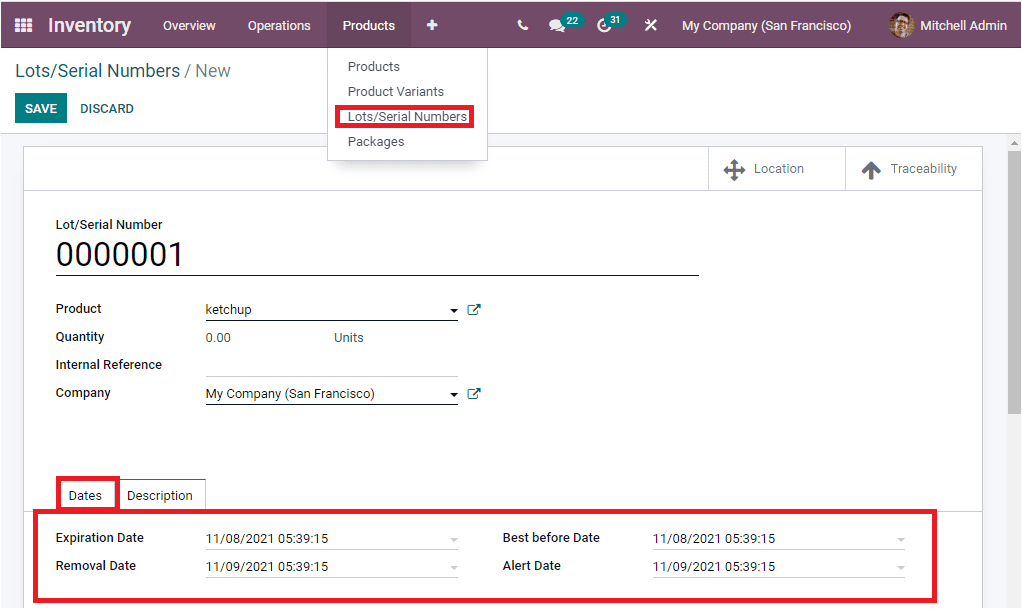The image size is (1022, 609).
Task: Open the apps menu grid icon
Action: (x=22, y=25)
